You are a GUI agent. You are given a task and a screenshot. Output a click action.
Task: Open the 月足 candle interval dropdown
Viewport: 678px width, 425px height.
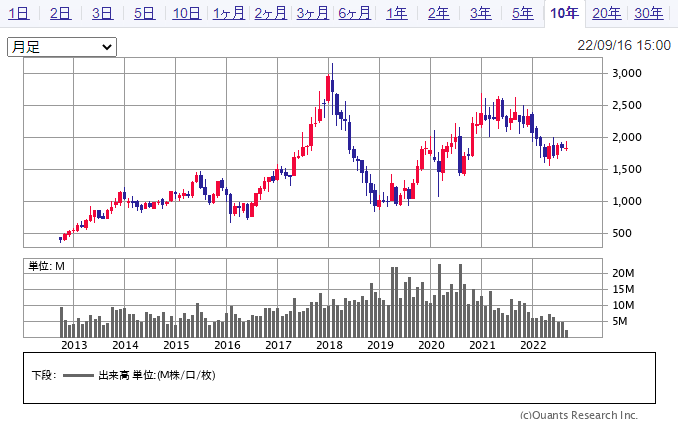[x=62, y=47]
